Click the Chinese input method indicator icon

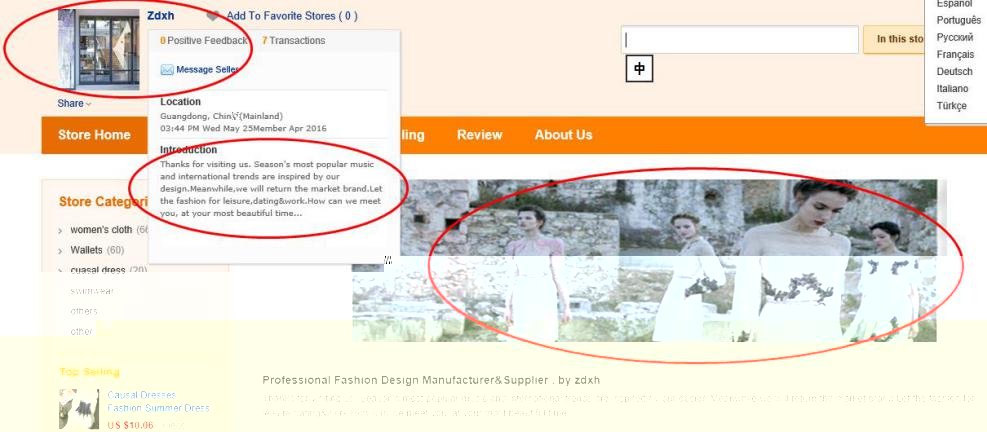tap(639, 69)
